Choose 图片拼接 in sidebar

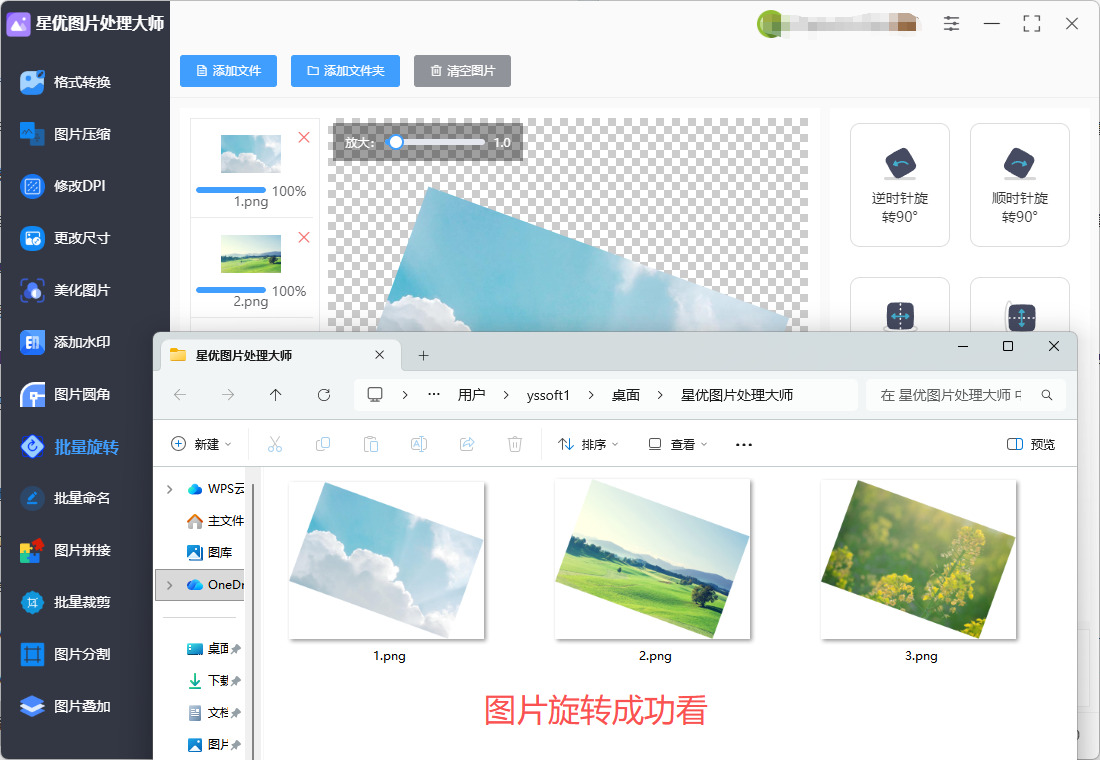tap(65, 550)
